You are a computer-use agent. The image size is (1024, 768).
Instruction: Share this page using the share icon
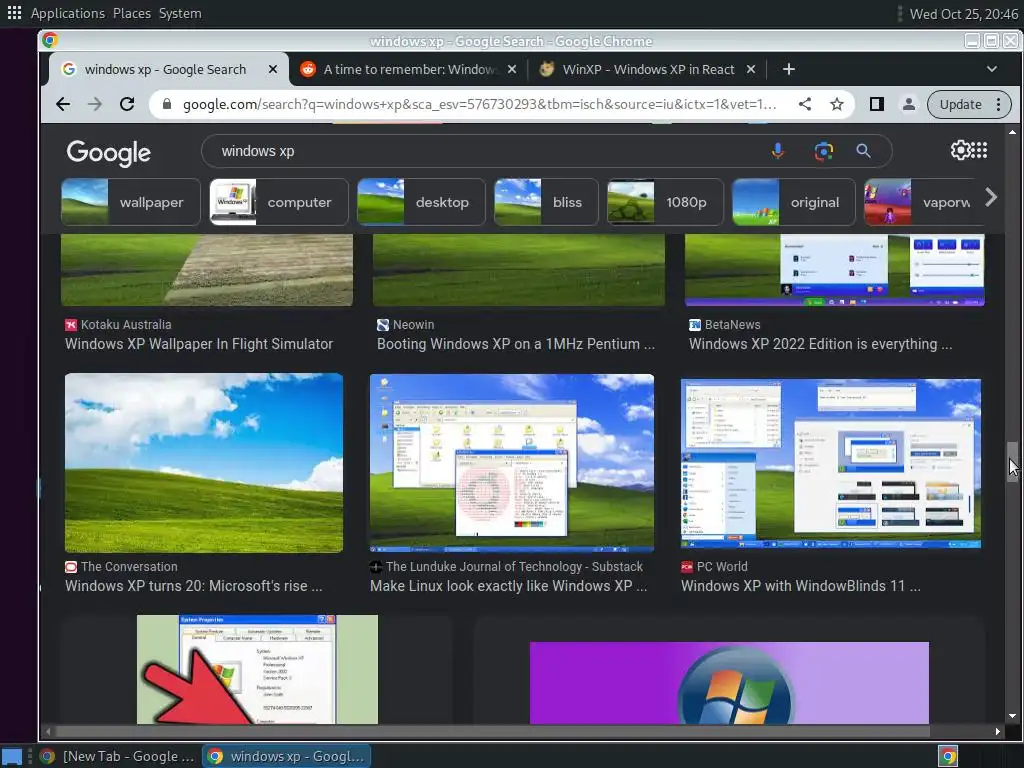tap(805, 104)
